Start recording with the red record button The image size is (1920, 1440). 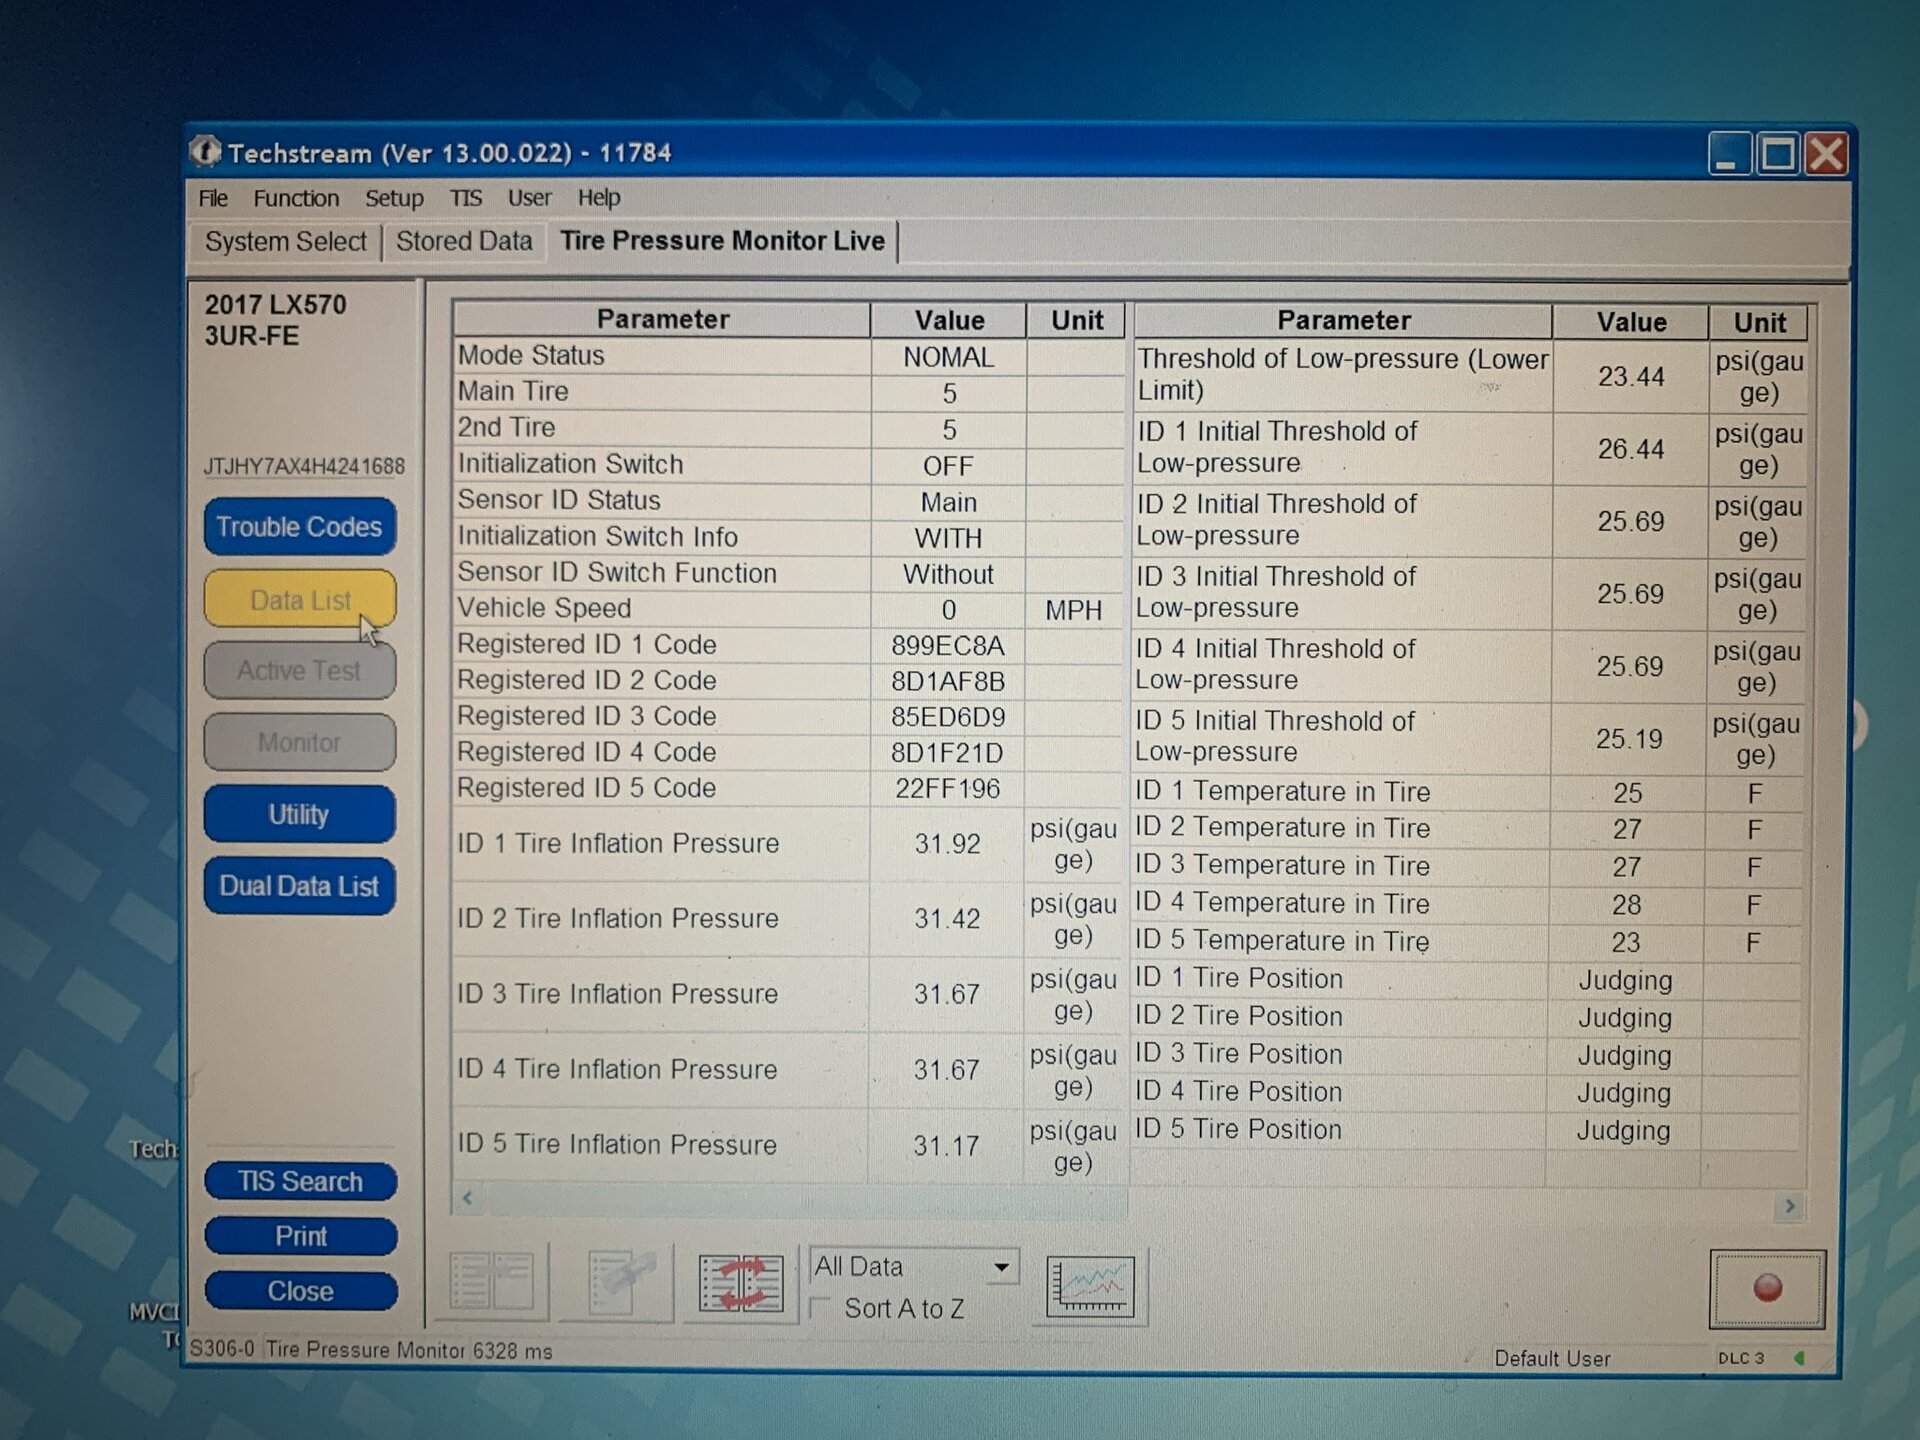(1767, 1288)
